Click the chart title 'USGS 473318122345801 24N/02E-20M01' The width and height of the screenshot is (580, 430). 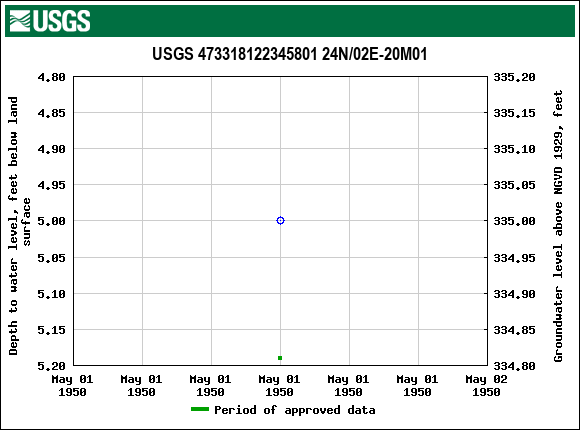click(290, 54)
